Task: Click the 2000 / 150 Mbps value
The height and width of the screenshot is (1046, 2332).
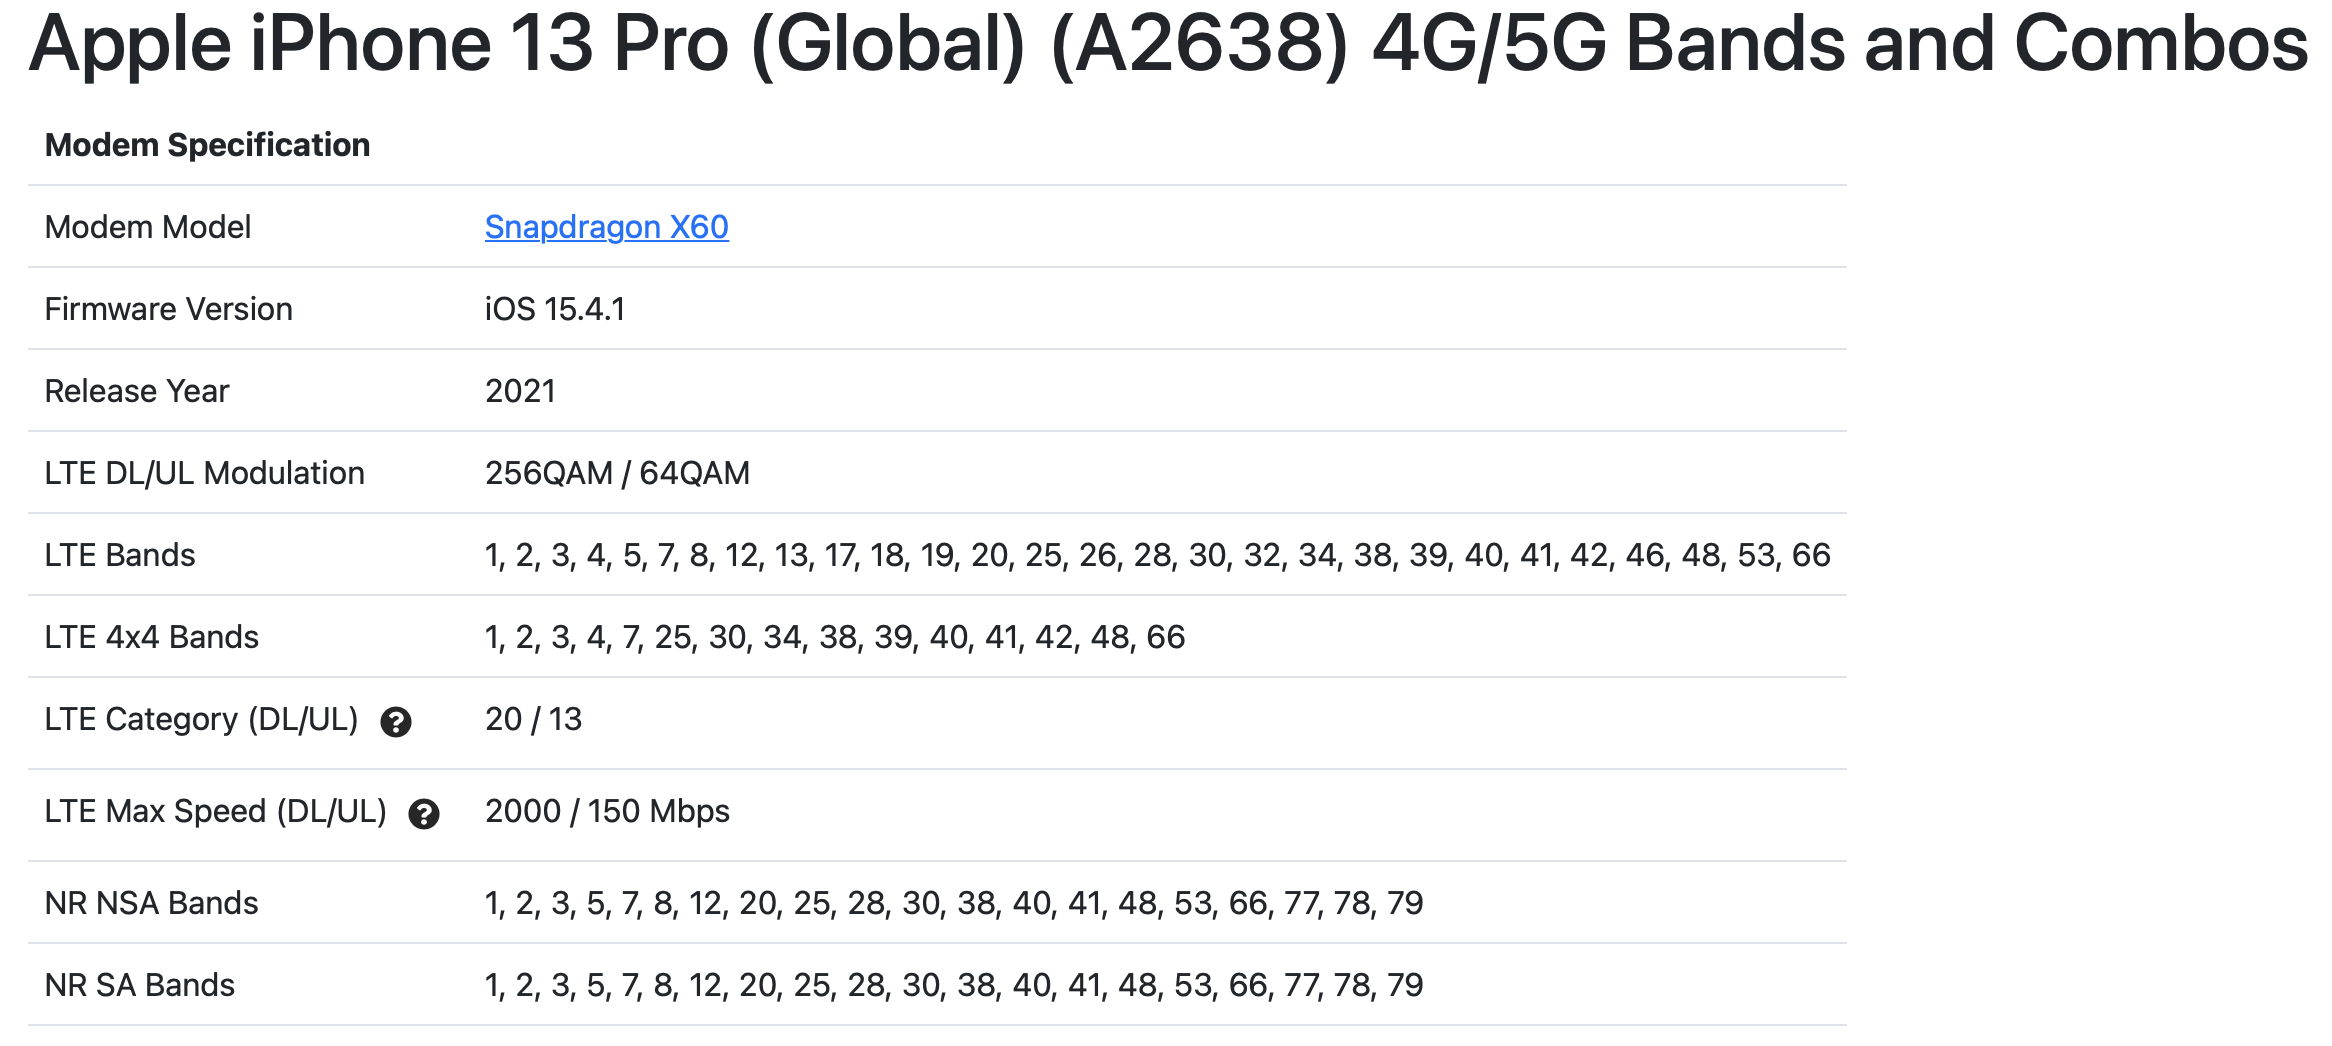Action: 607,811
